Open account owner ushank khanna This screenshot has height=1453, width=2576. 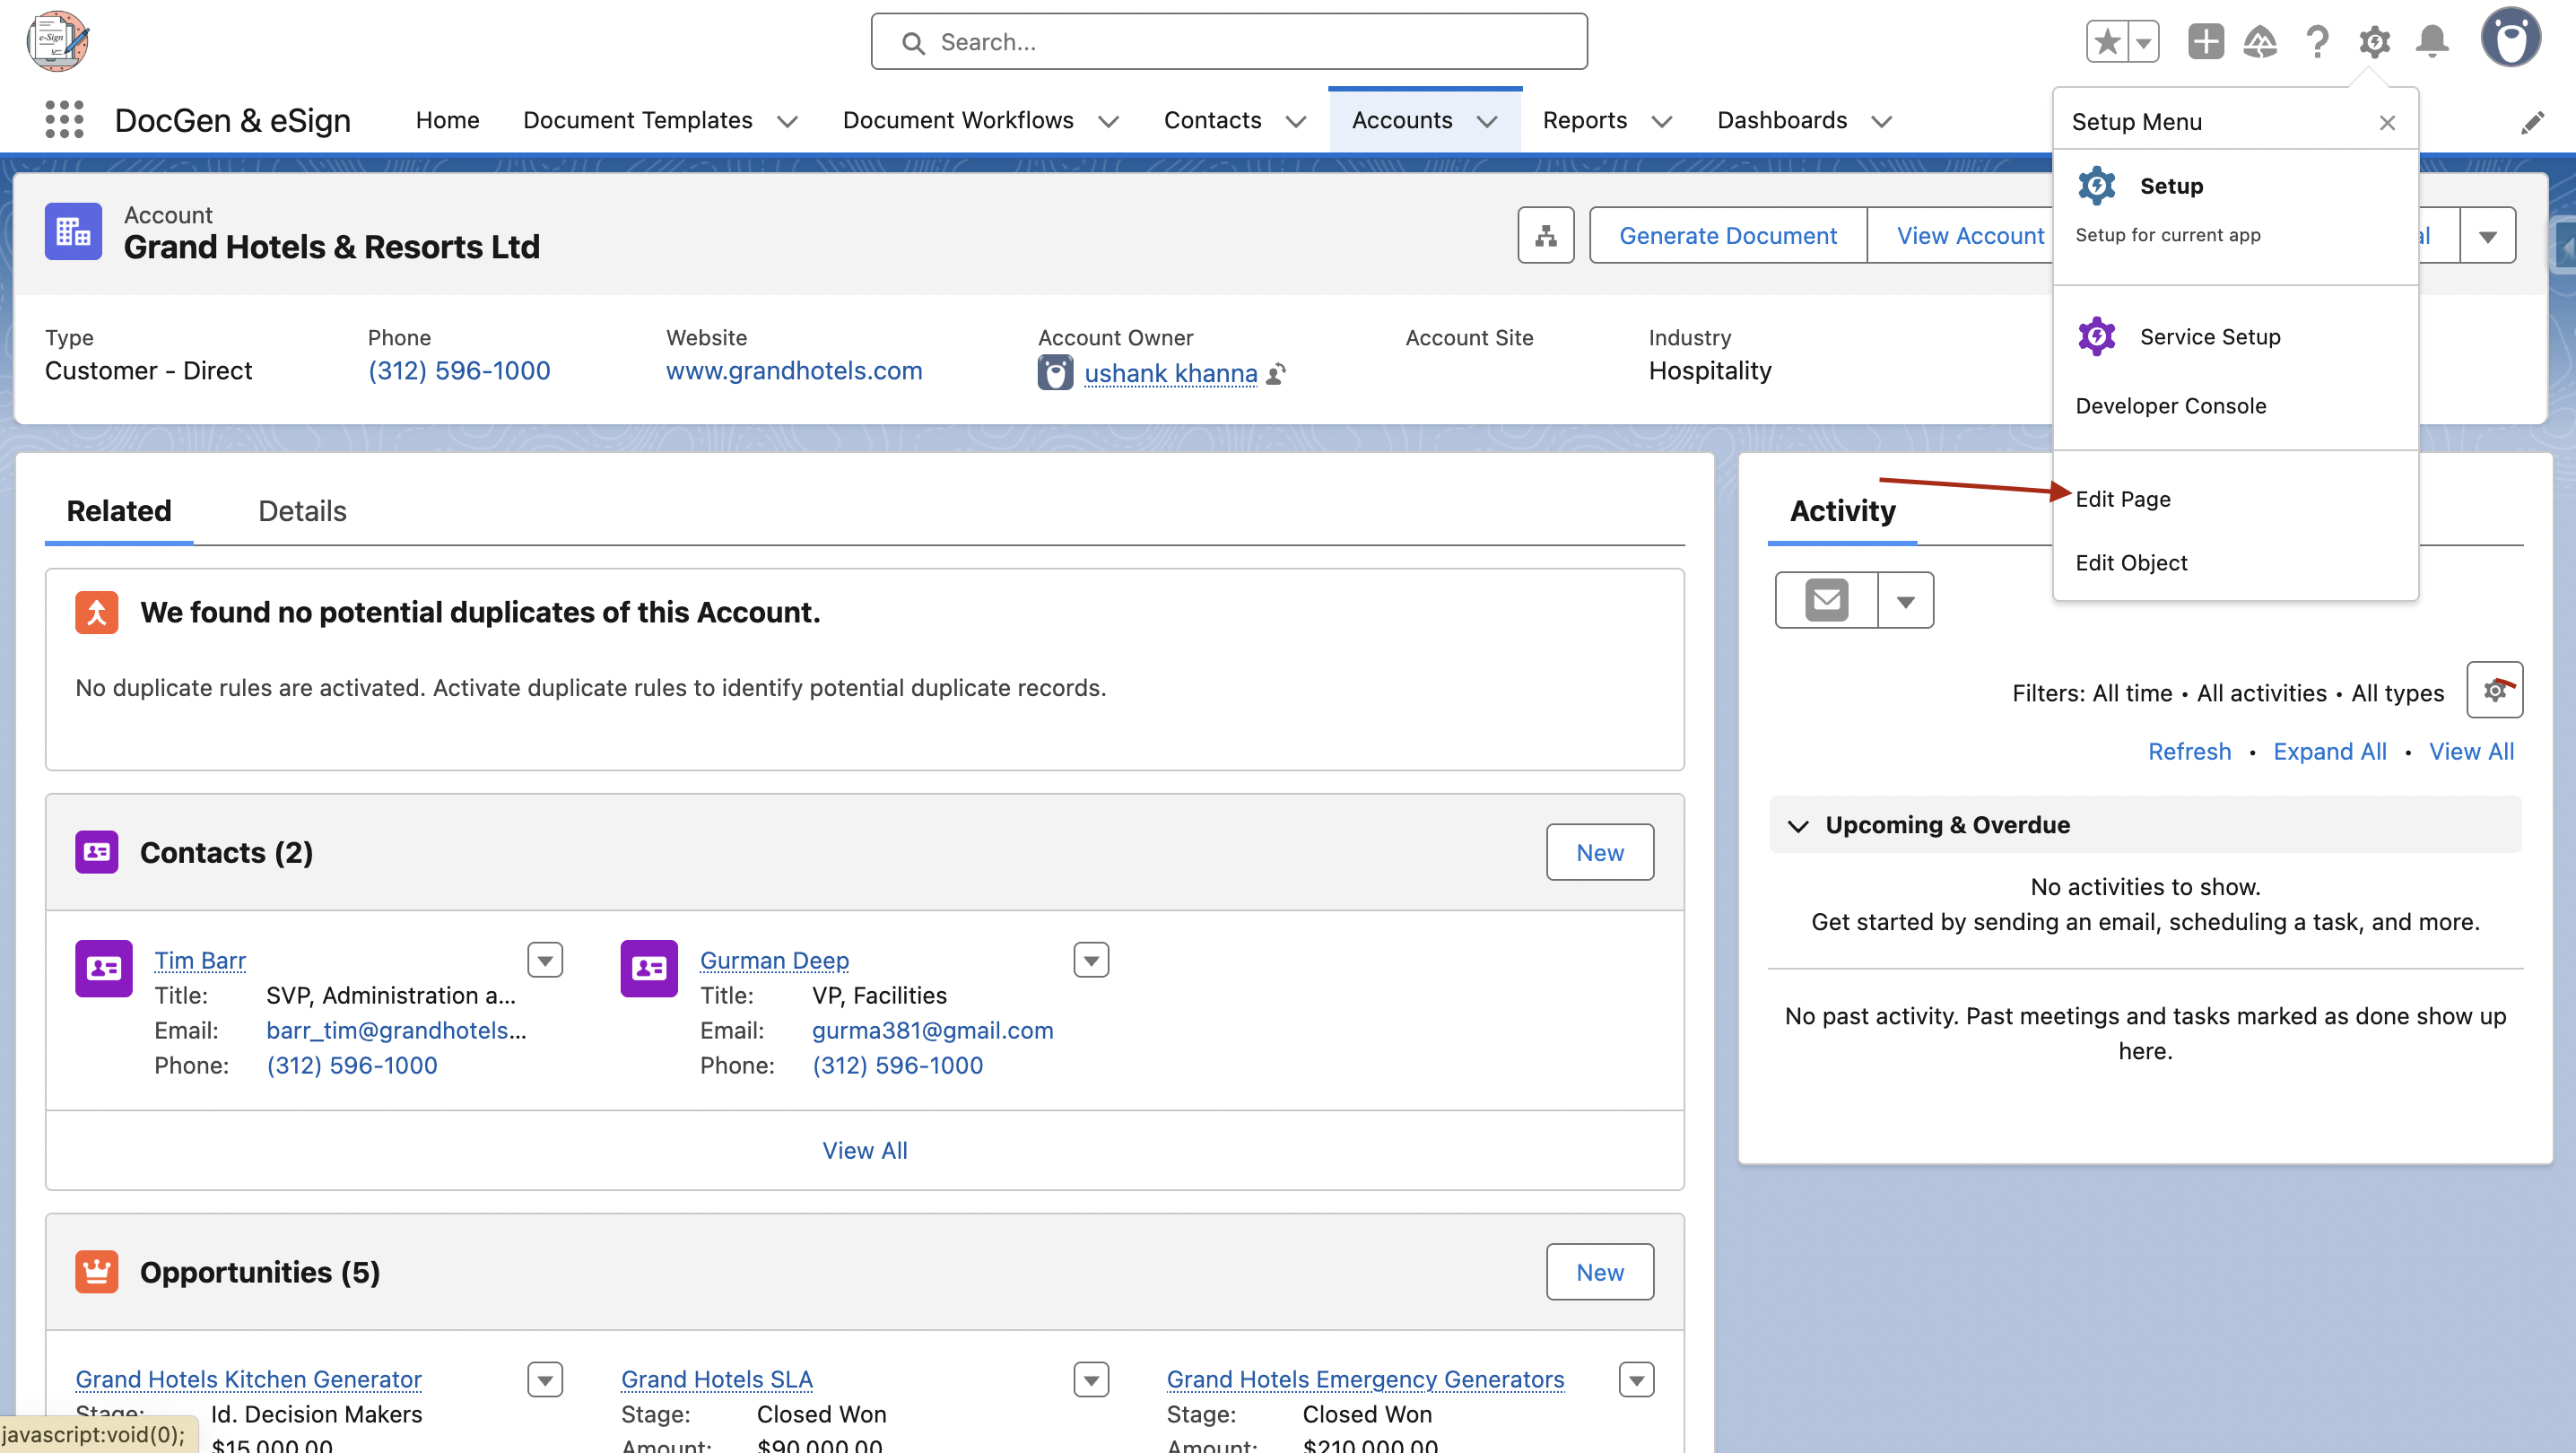pos(1170,373)
